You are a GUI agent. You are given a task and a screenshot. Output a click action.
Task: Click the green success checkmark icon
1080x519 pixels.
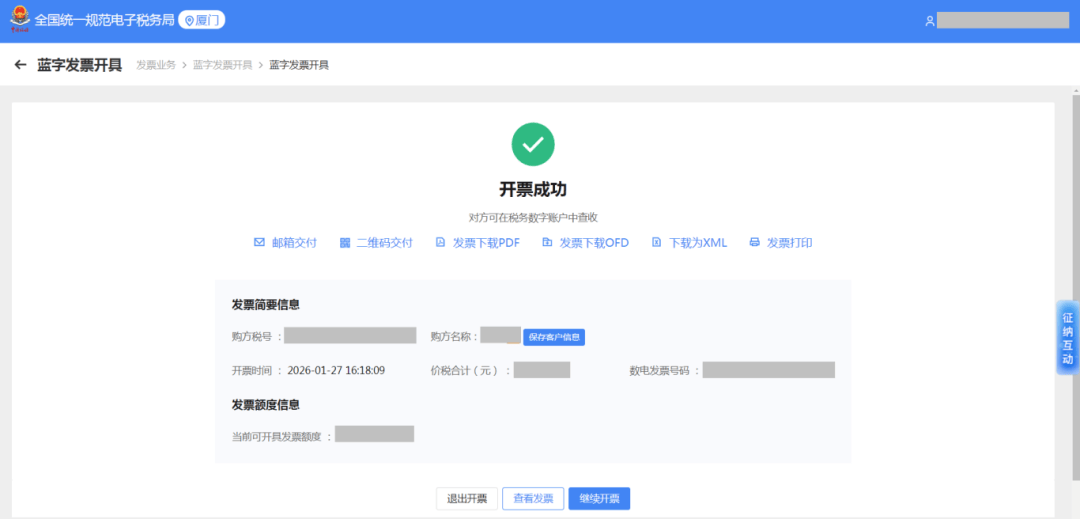pos(533,145)
